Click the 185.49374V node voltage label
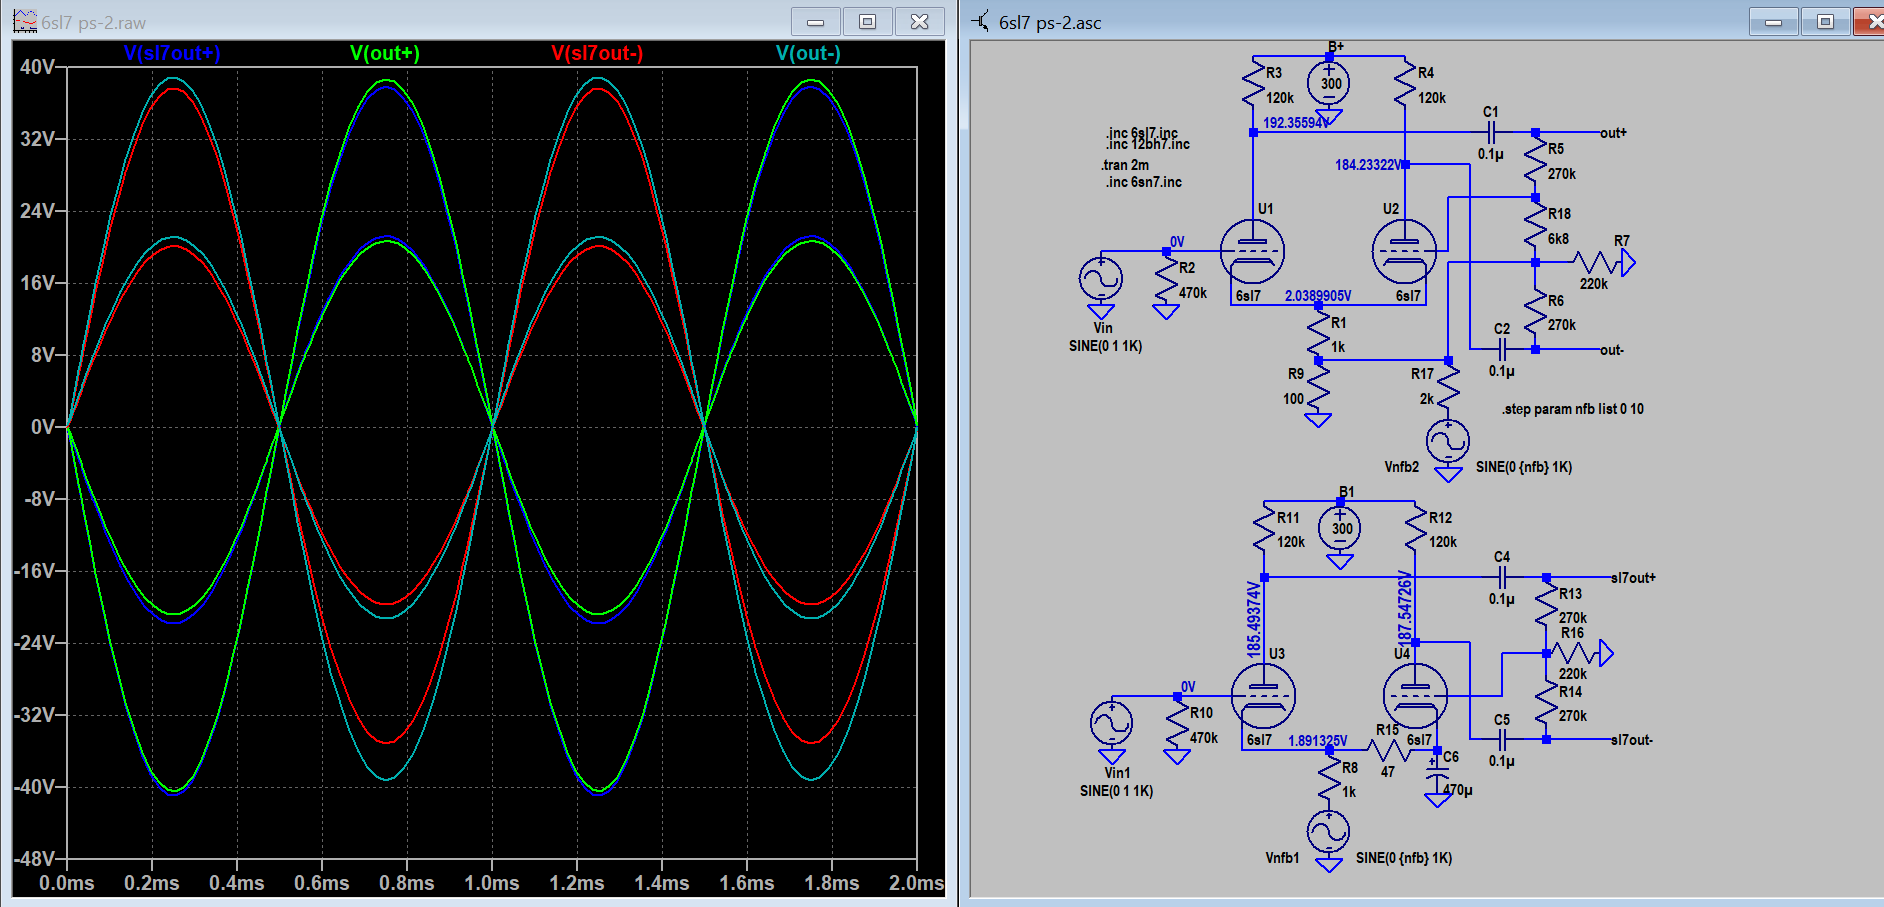The height and width of the screenshot is (907, 1884). (x=1253, y=620)
